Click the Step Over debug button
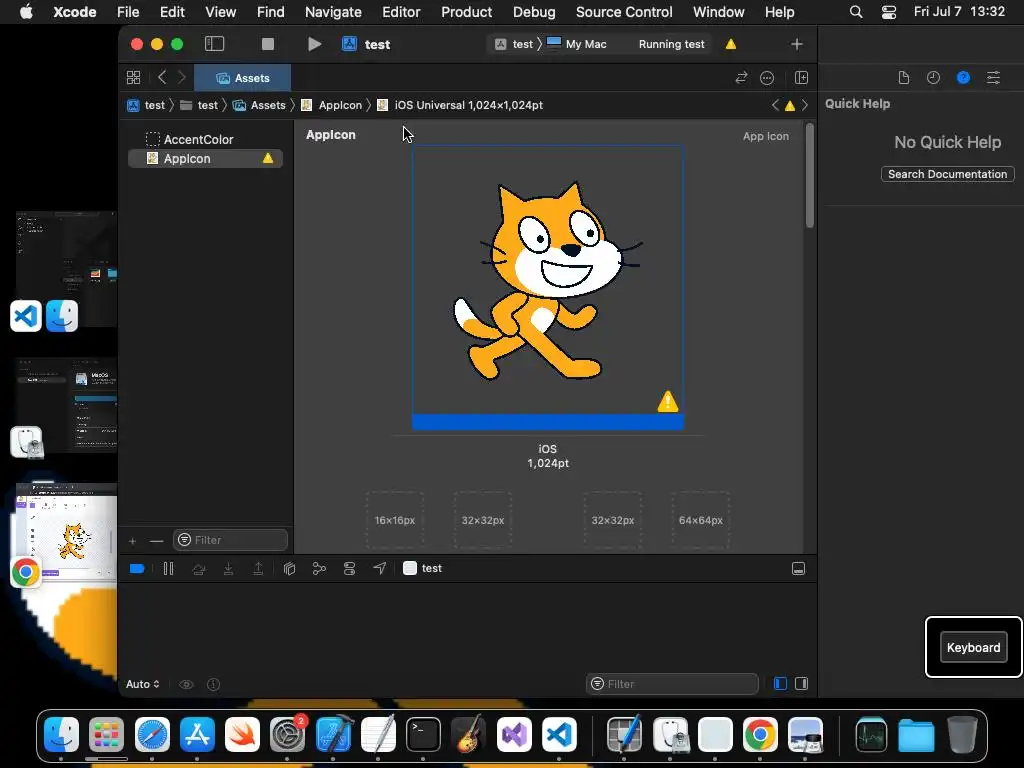 pyautogui.click(x=199, y=569)
